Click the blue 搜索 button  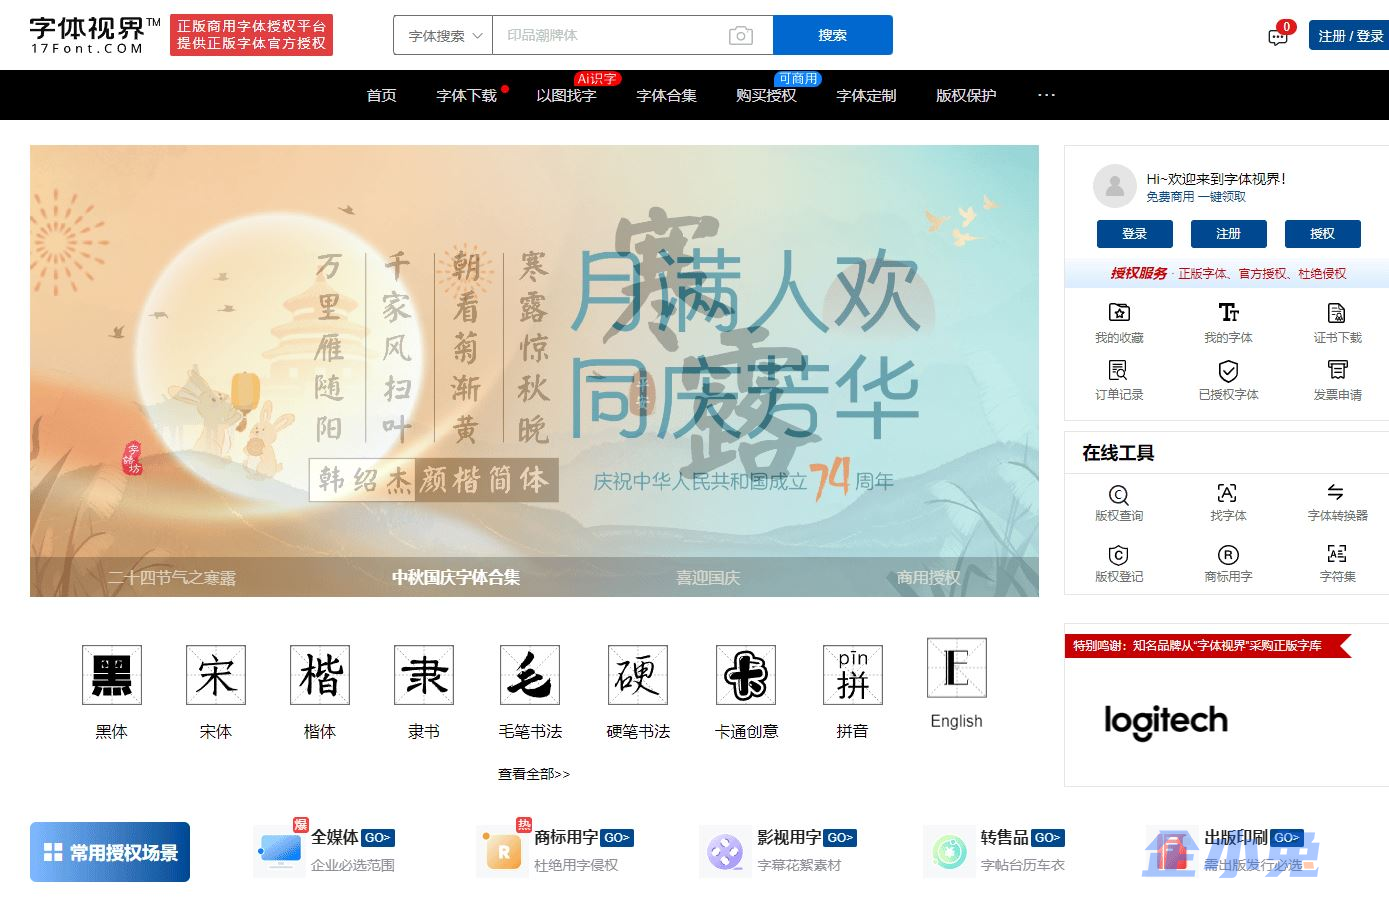[833, 35]
